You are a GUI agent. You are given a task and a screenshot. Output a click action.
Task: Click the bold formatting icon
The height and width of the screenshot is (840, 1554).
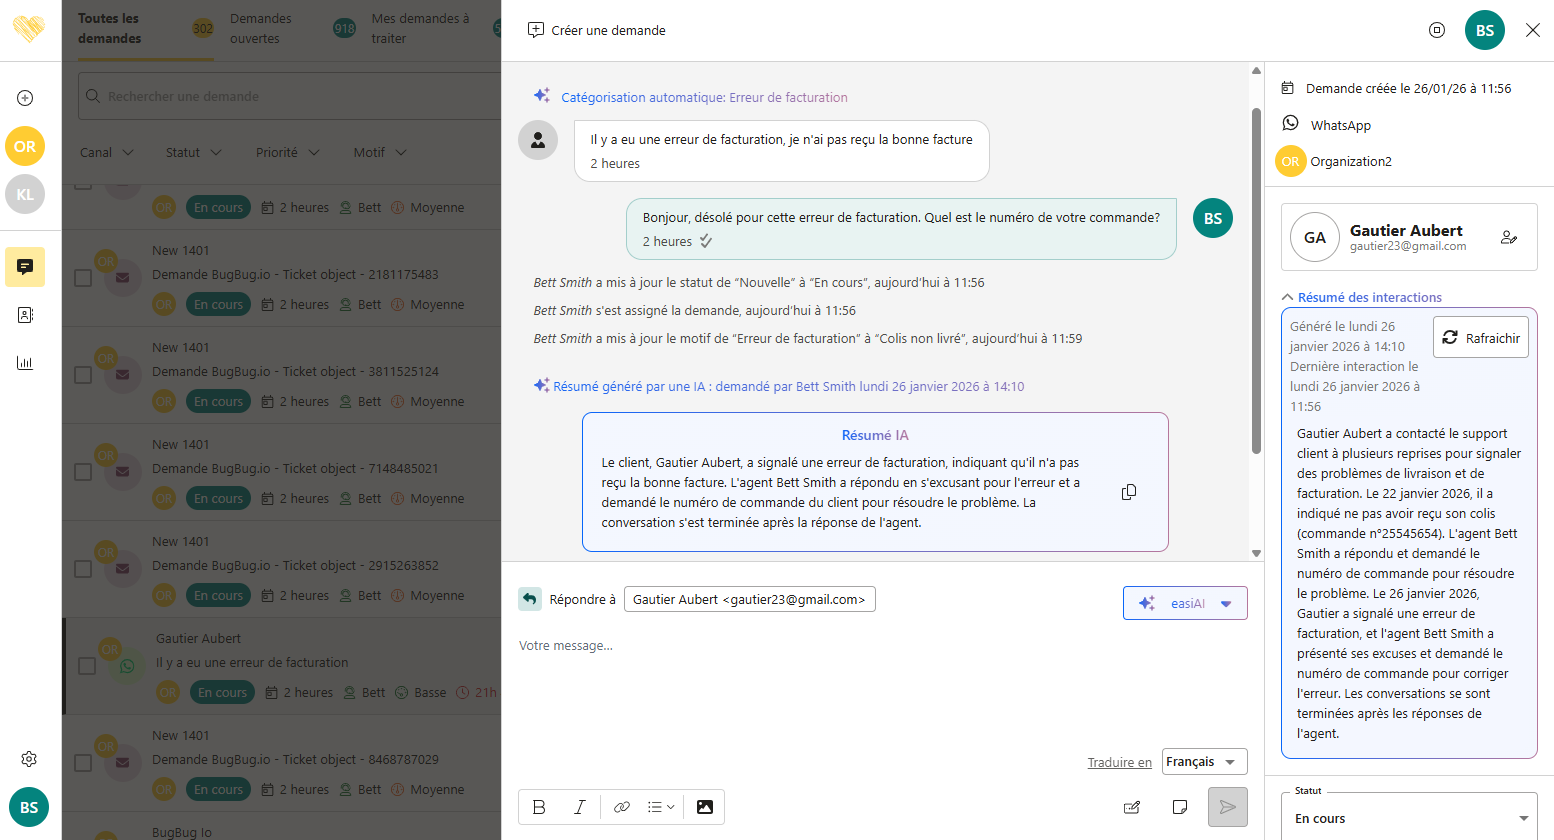tap(539, 807)
